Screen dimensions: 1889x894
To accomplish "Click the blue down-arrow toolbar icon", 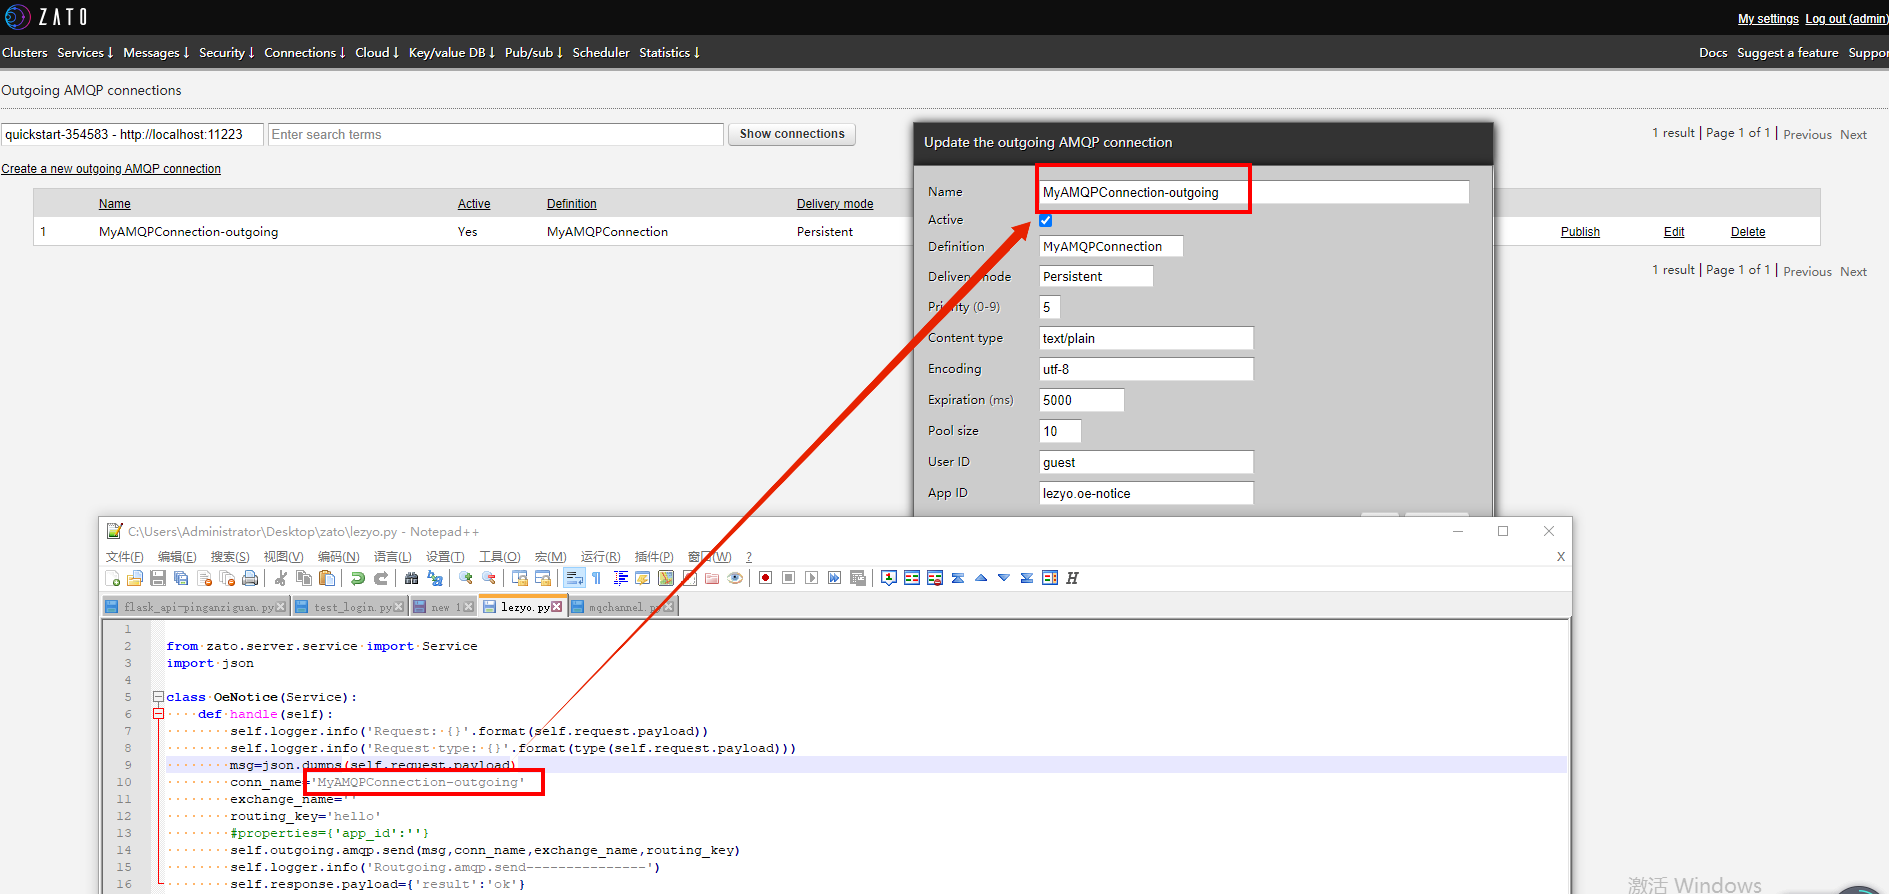I will [x=1004, y=578].
